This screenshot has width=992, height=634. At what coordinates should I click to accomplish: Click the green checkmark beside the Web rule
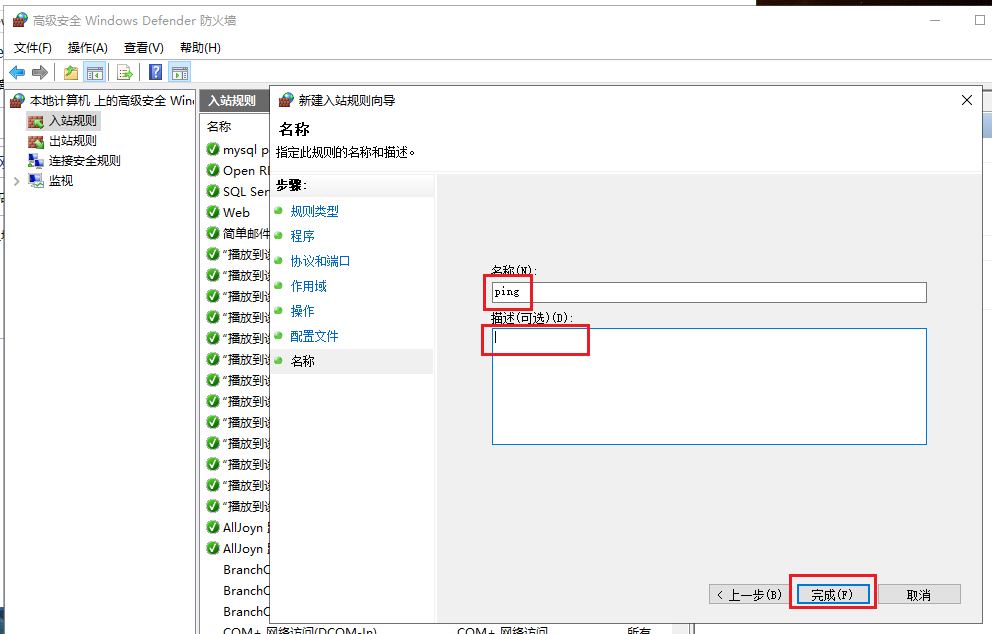(x=211, y=212)
